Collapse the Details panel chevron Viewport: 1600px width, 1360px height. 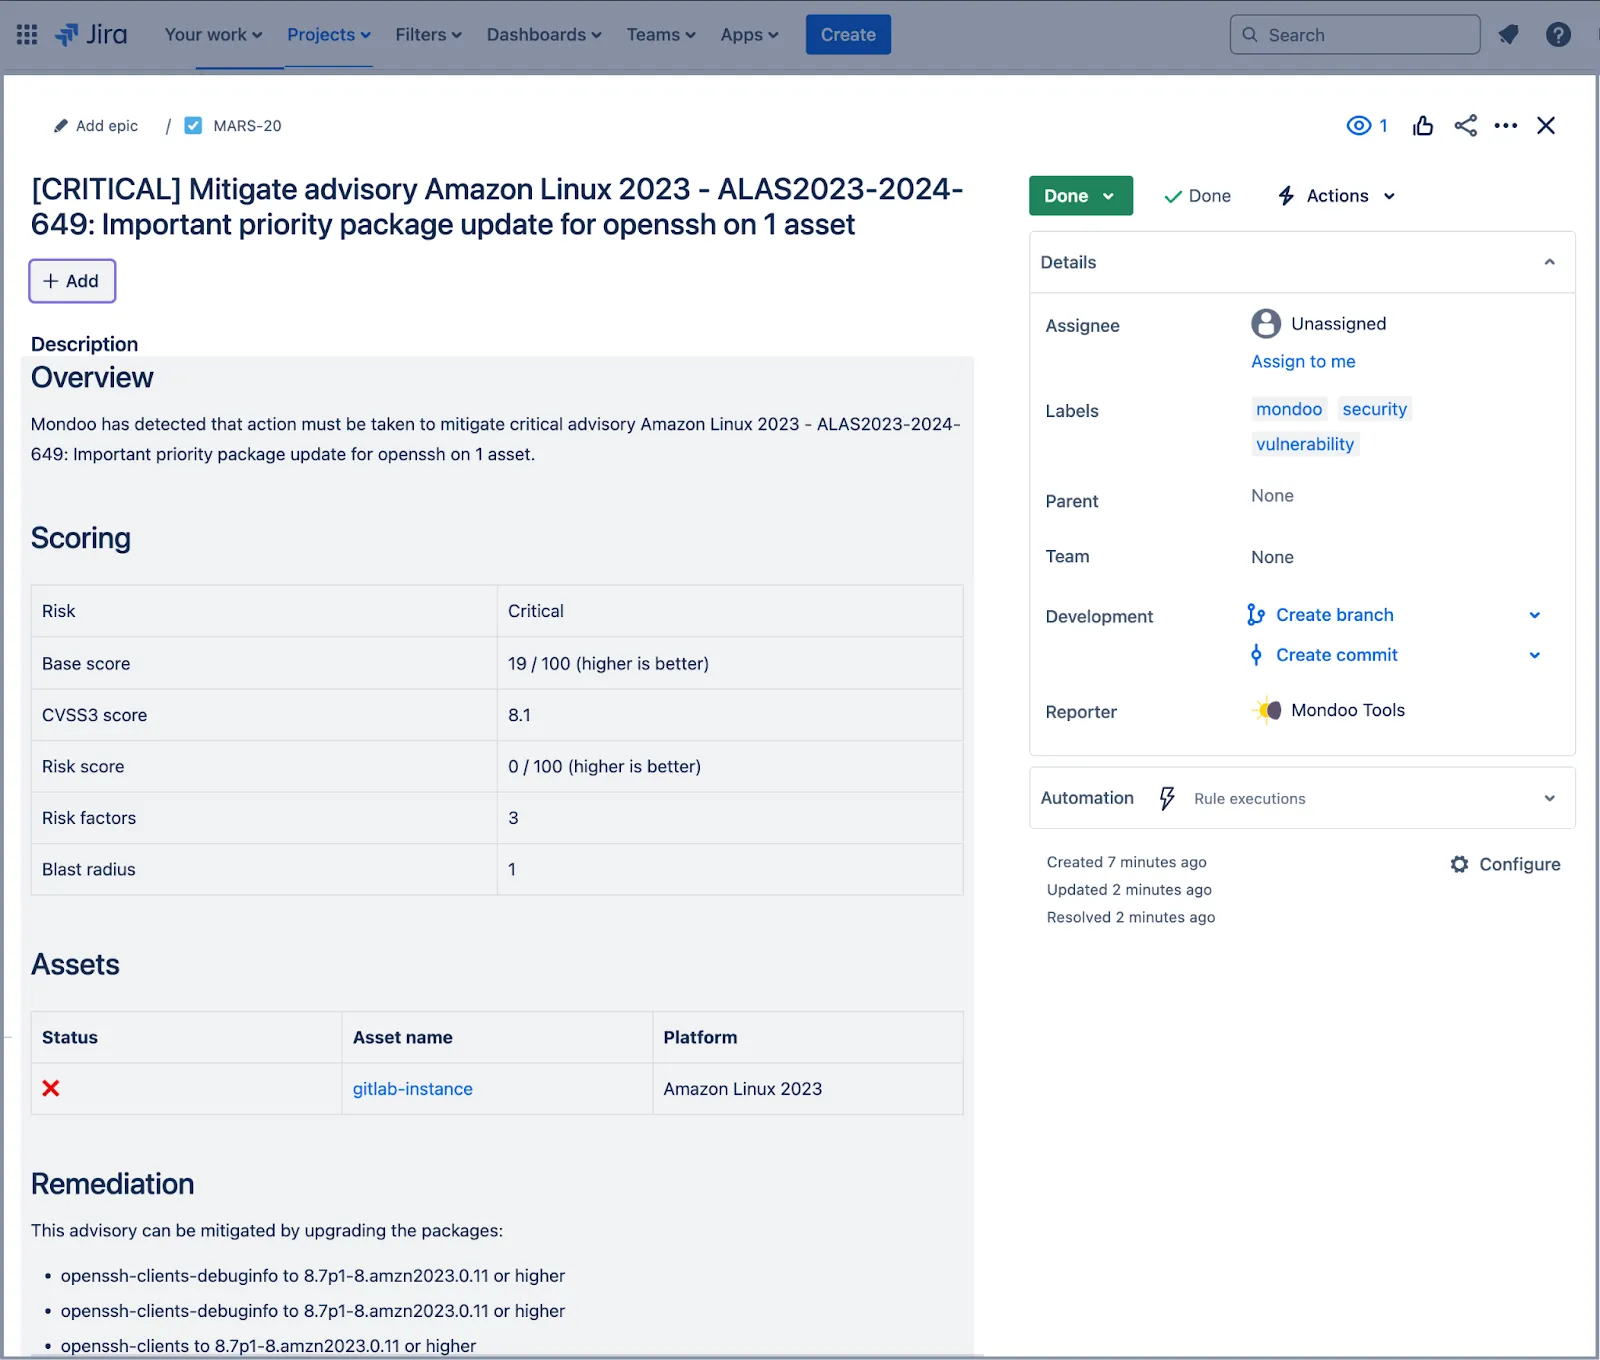click(x=1549, y=262)
